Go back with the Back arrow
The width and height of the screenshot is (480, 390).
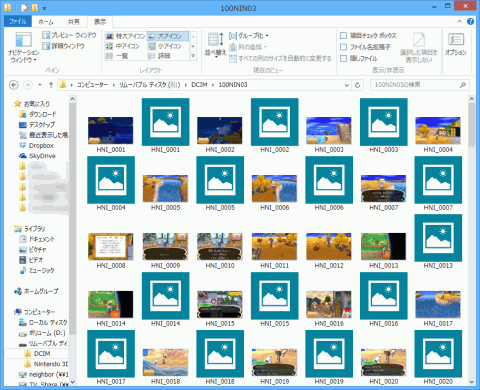point(14,85)
